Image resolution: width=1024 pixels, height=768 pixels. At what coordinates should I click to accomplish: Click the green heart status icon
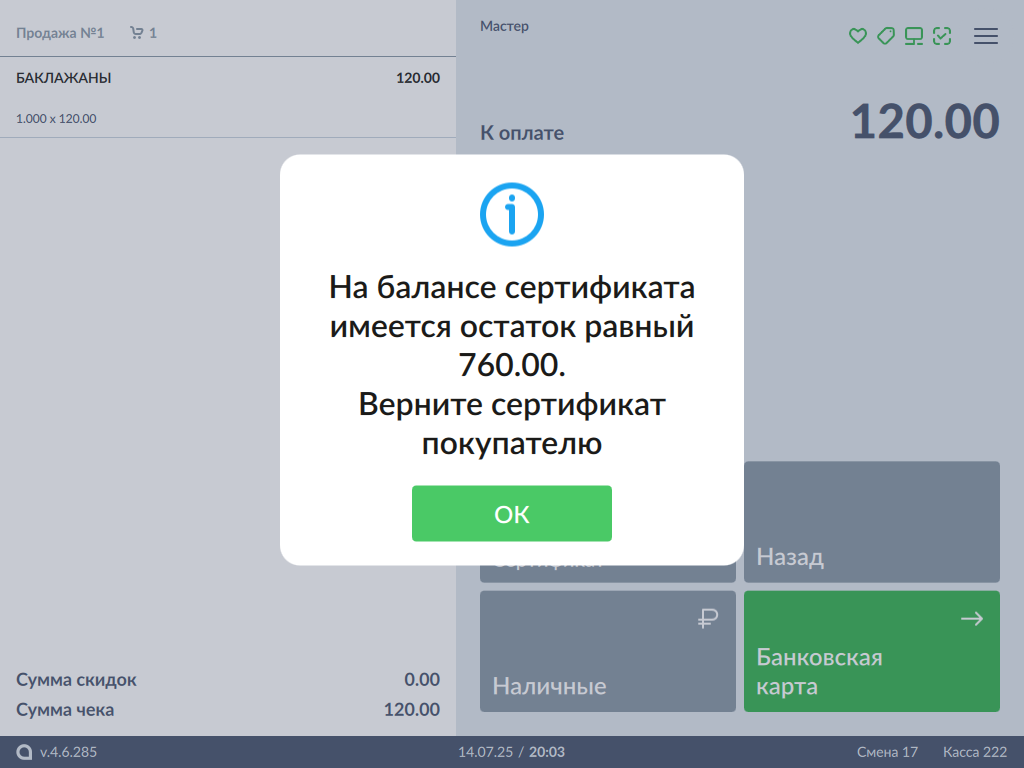(857, 36)
